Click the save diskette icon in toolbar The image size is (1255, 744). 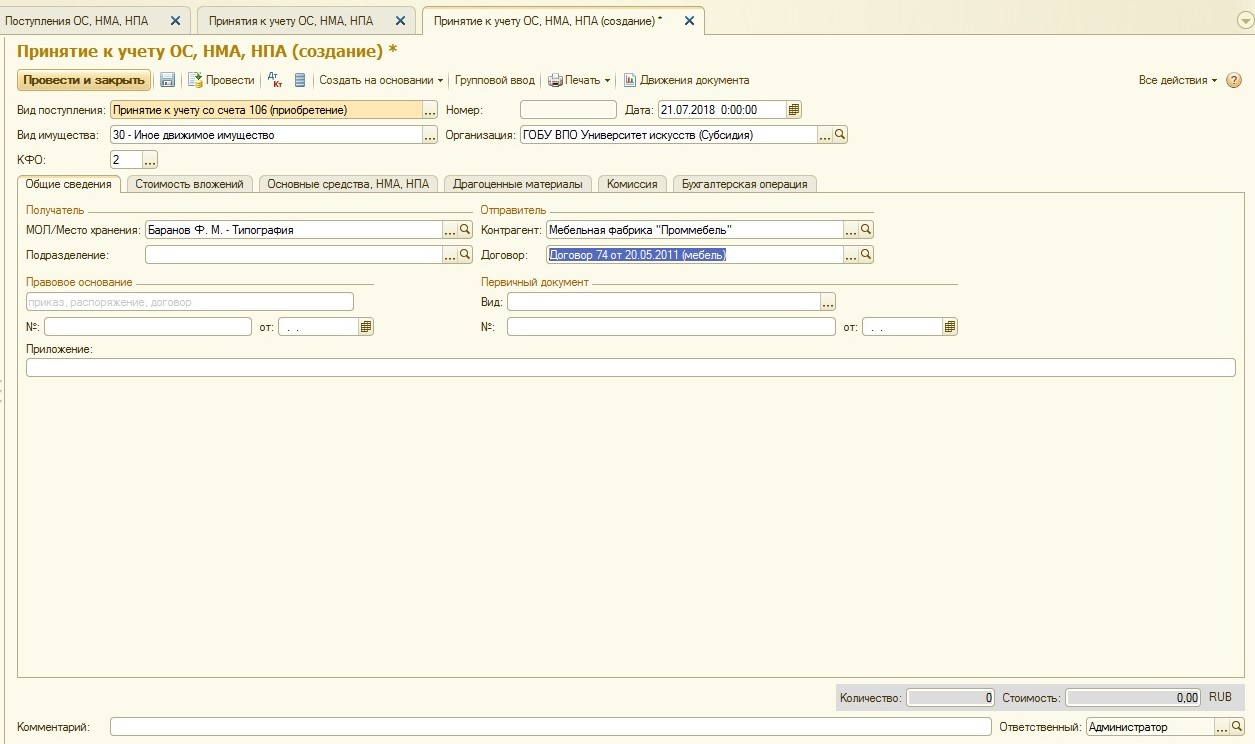[168, 80]
